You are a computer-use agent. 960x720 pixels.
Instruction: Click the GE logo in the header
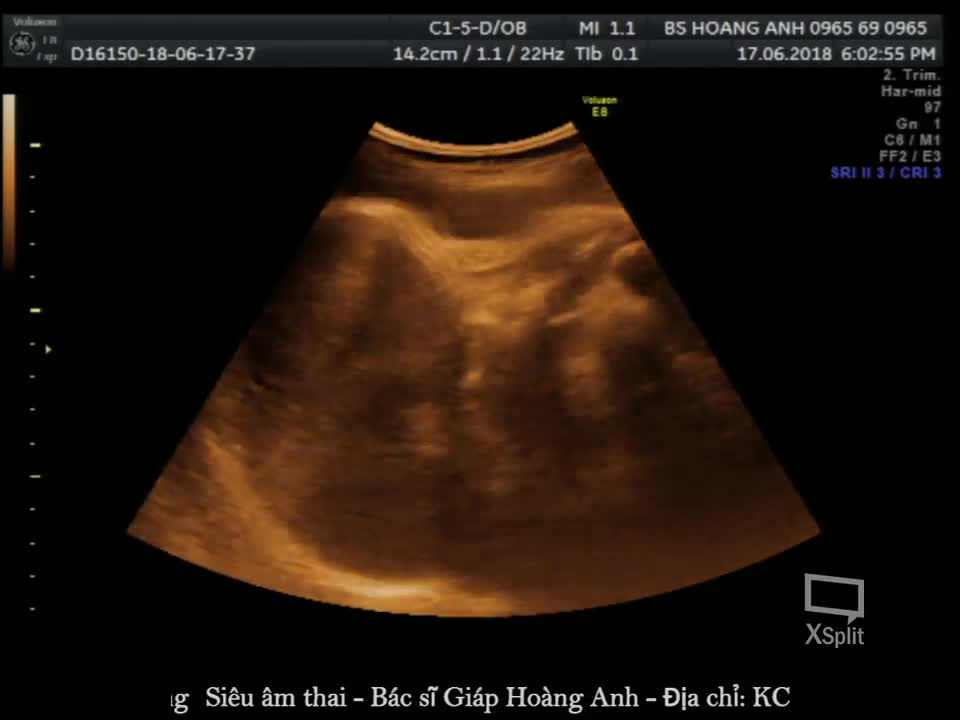[22, 44]
